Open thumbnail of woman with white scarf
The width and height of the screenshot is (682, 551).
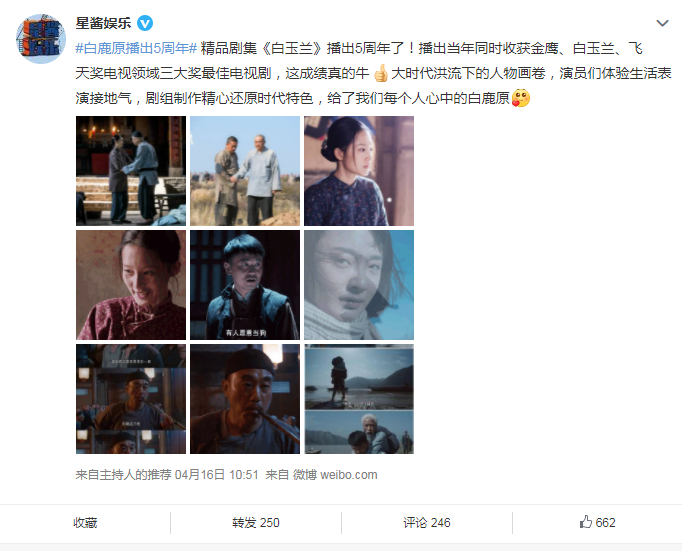pos(359,285)
